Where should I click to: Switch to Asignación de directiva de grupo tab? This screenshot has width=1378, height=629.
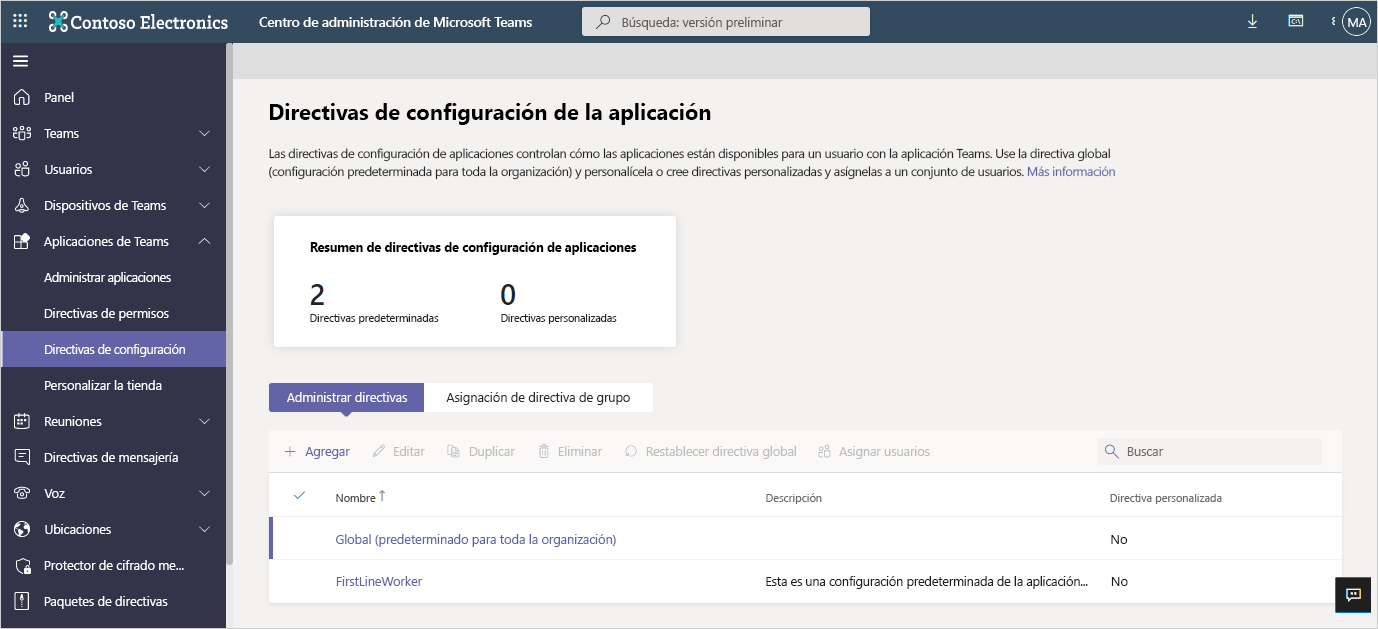click(x=538, y=397)
